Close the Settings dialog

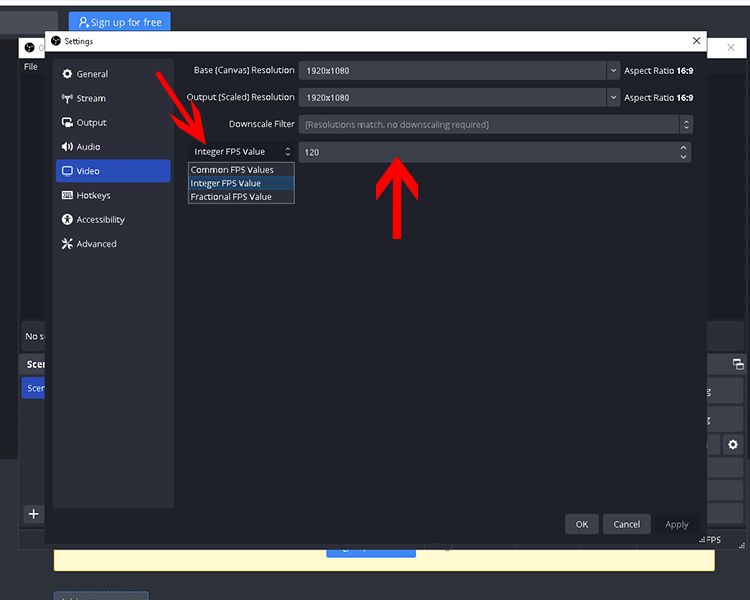click(x=696, y=41)
